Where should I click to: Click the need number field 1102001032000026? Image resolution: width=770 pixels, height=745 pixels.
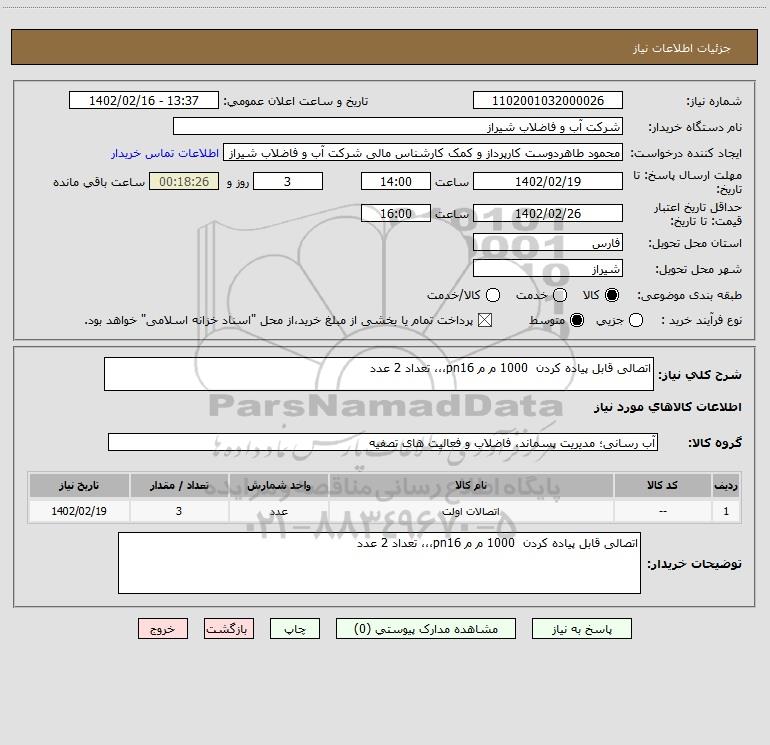[548, 100]
